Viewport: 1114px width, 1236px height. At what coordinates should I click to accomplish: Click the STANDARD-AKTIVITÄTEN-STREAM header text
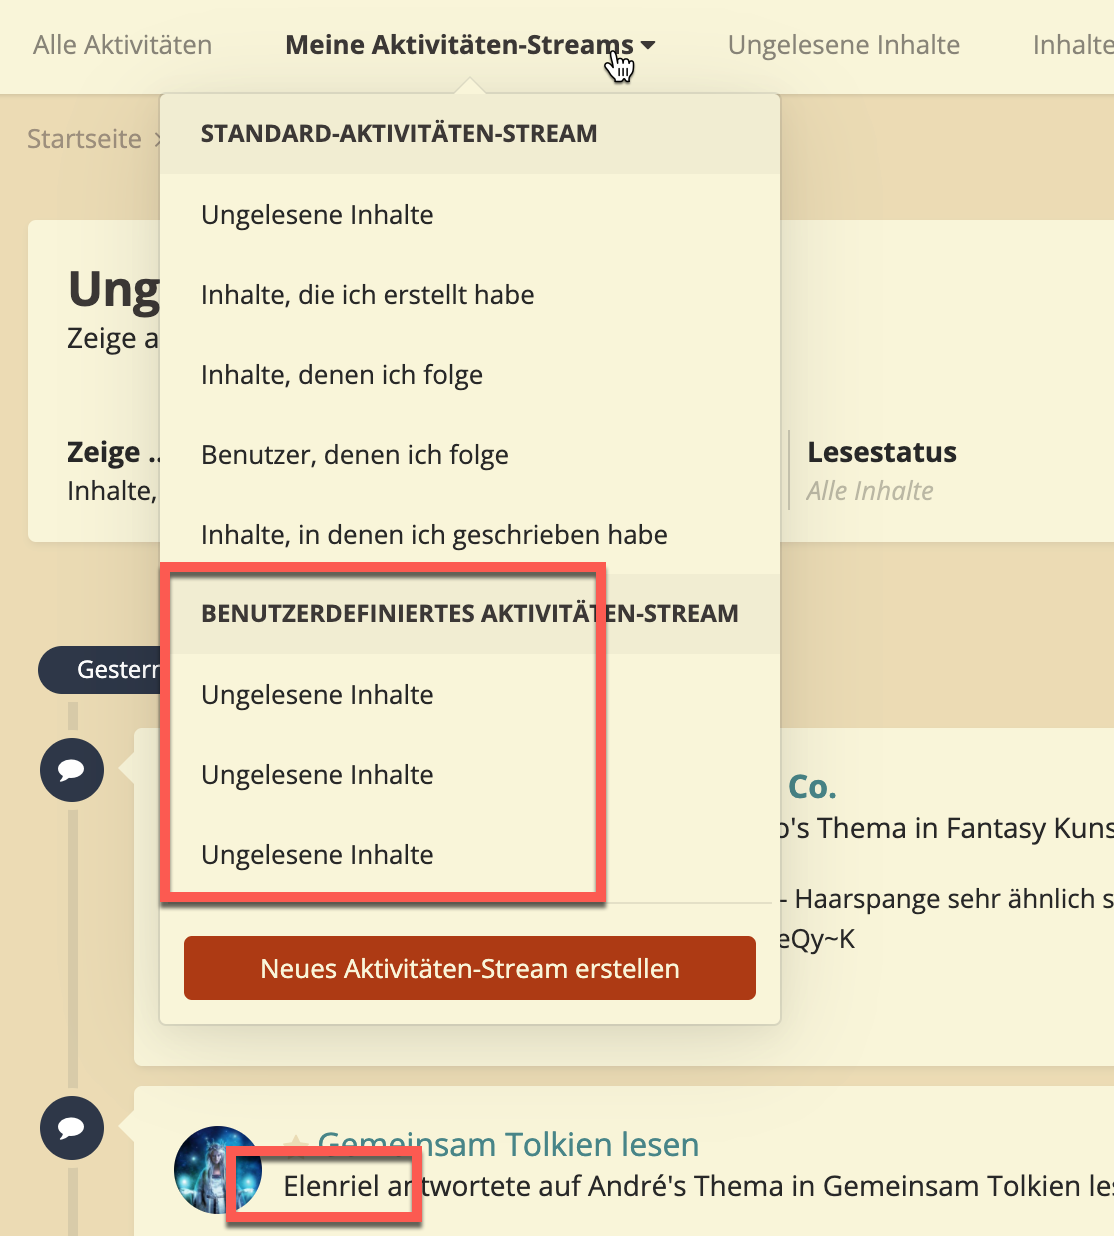[399, 134]
